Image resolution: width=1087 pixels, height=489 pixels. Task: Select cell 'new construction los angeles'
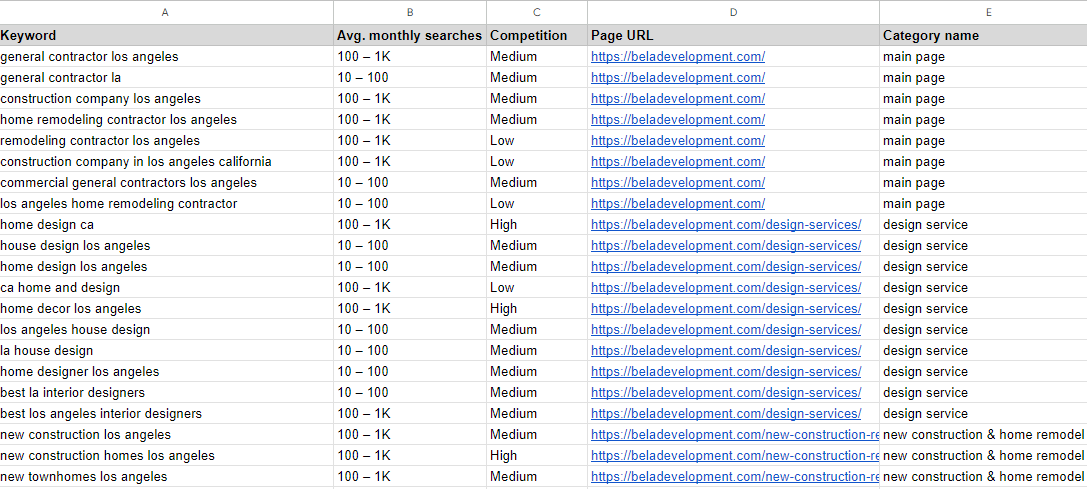(x=166, y=435)
